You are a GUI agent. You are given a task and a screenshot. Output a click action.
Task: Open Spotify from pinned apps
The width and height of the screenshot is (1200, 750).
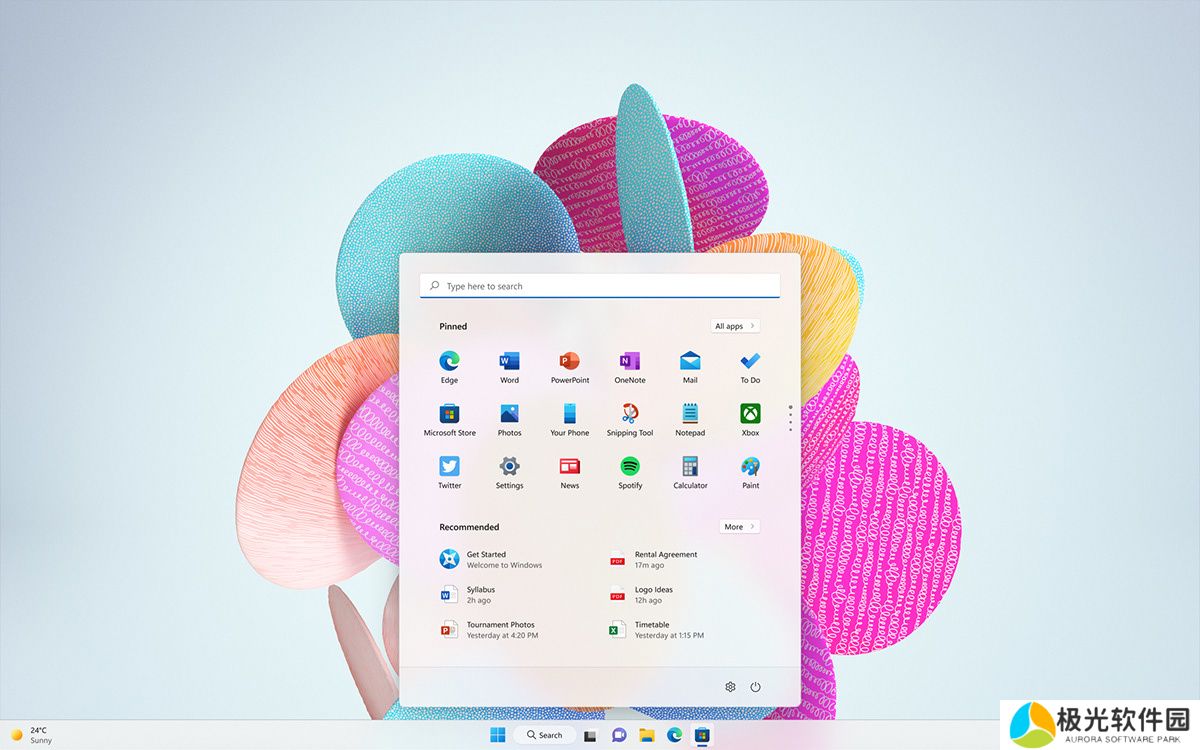tap(629, 467)
